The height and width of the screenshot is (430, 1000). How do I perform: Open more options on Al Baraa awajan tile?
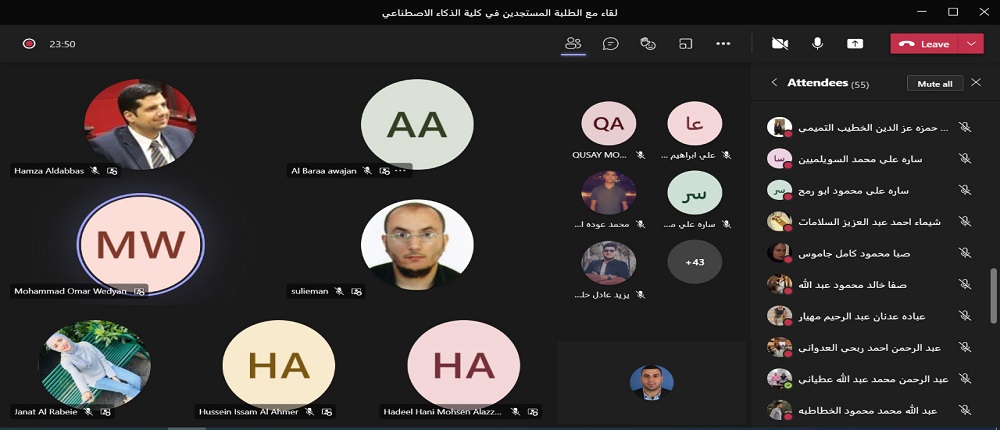(x=401, y=170)
